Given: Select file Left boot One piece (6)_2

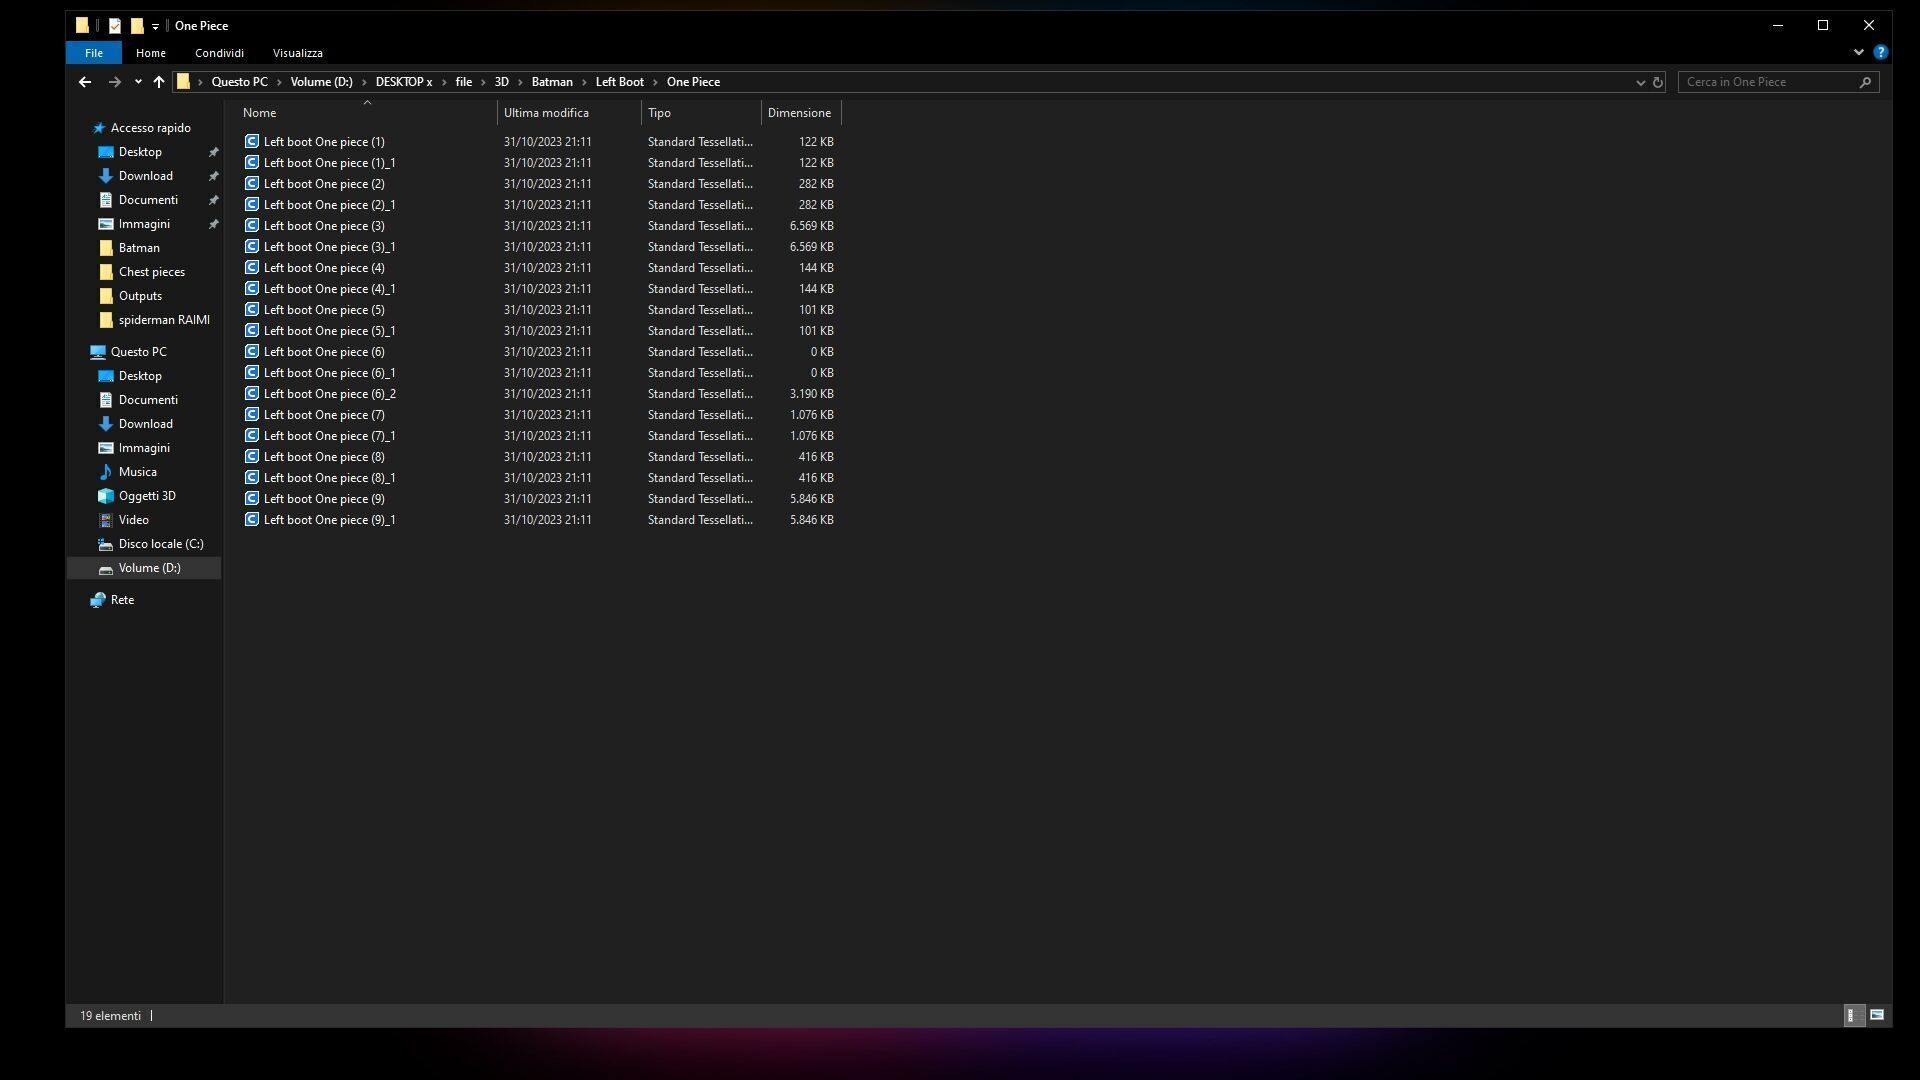Looking at the screenshot, I should coord(329,394).
